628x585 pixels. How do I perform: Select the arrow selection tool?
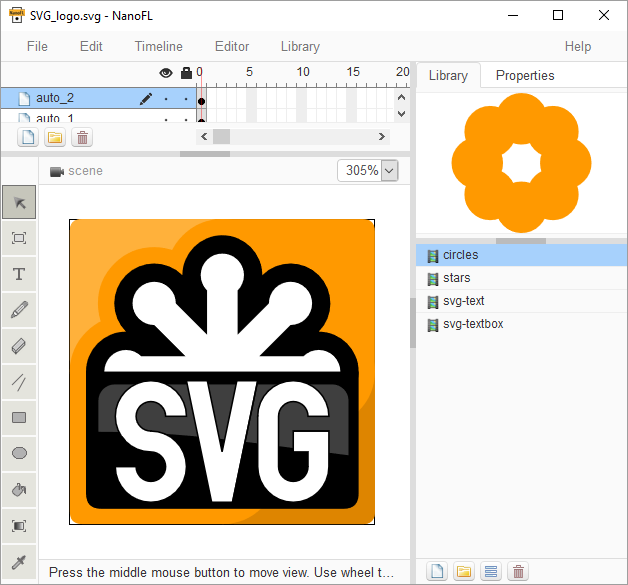19,202
